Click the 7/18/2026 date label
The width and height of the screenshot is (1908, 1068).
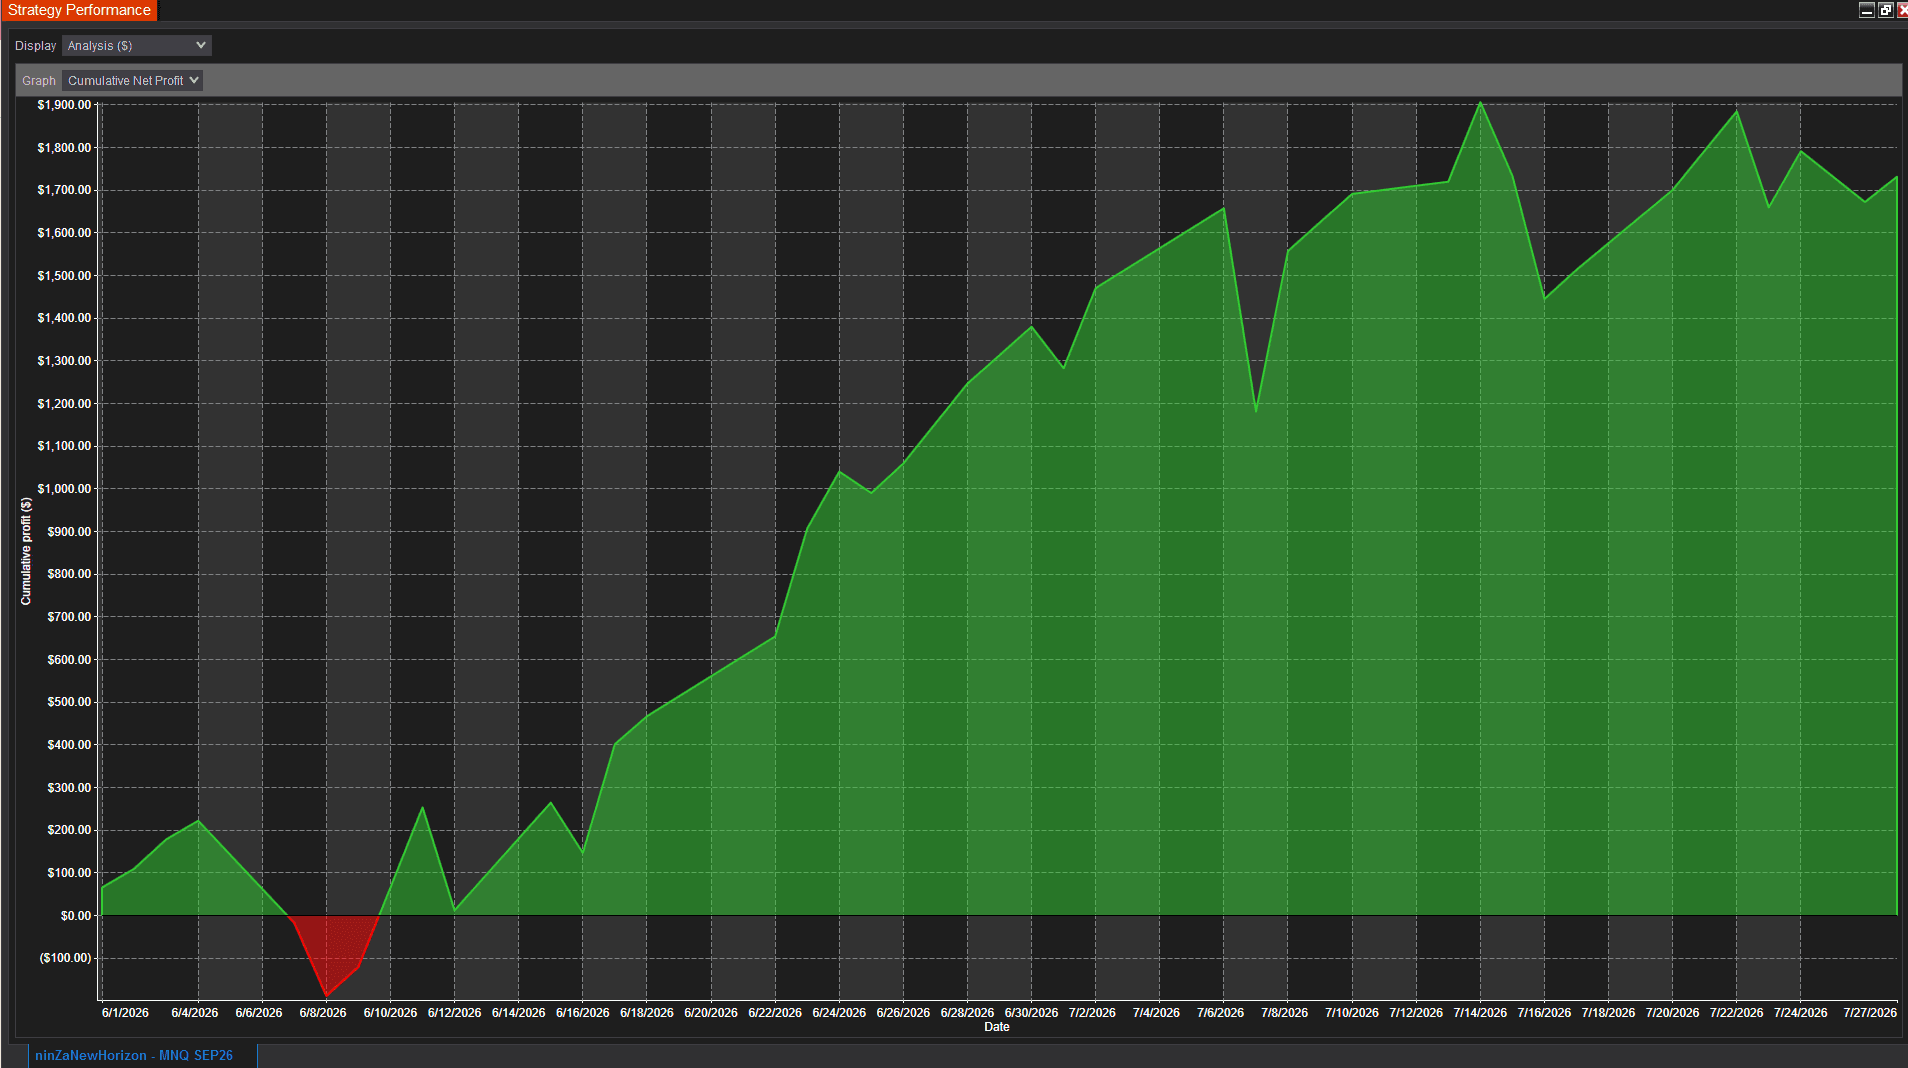pos(1608,1013)
